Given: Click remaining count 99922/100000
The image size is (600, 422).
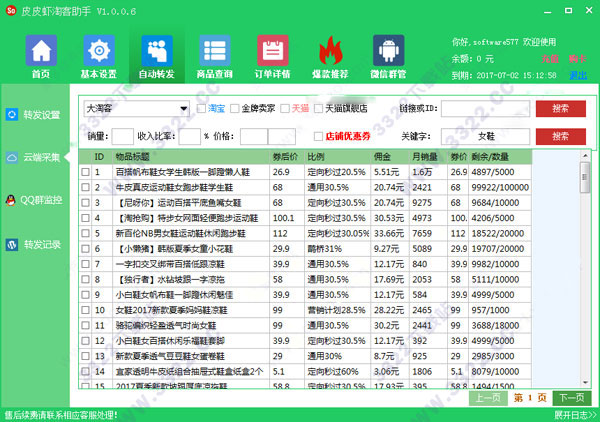Looking at the screenshot, I should 500,187.
